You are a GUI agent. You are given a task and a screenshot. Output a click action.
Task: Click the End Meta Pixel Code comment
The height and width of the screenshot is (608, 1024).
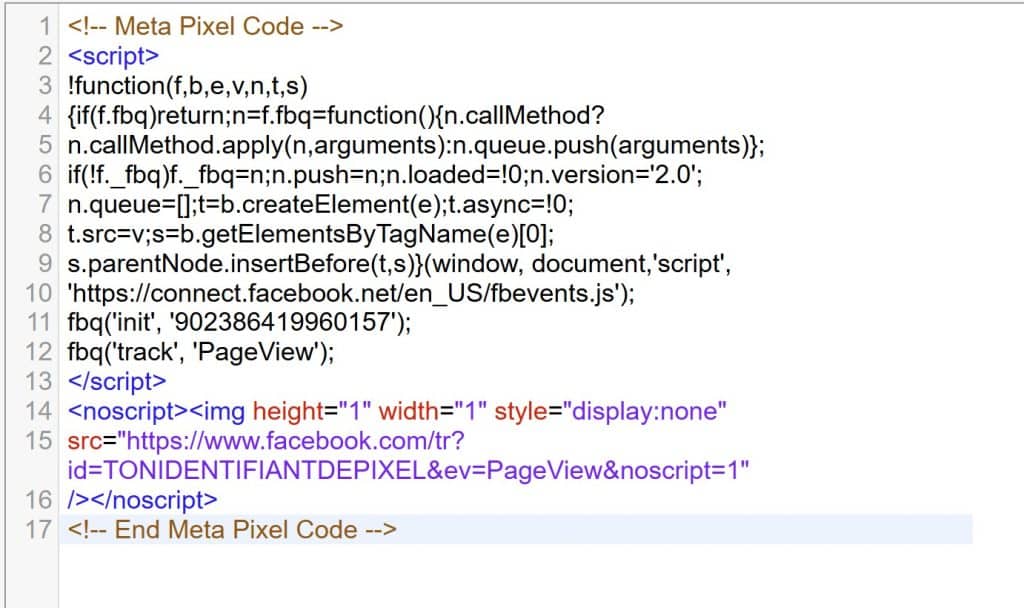[x=232, y=529]
